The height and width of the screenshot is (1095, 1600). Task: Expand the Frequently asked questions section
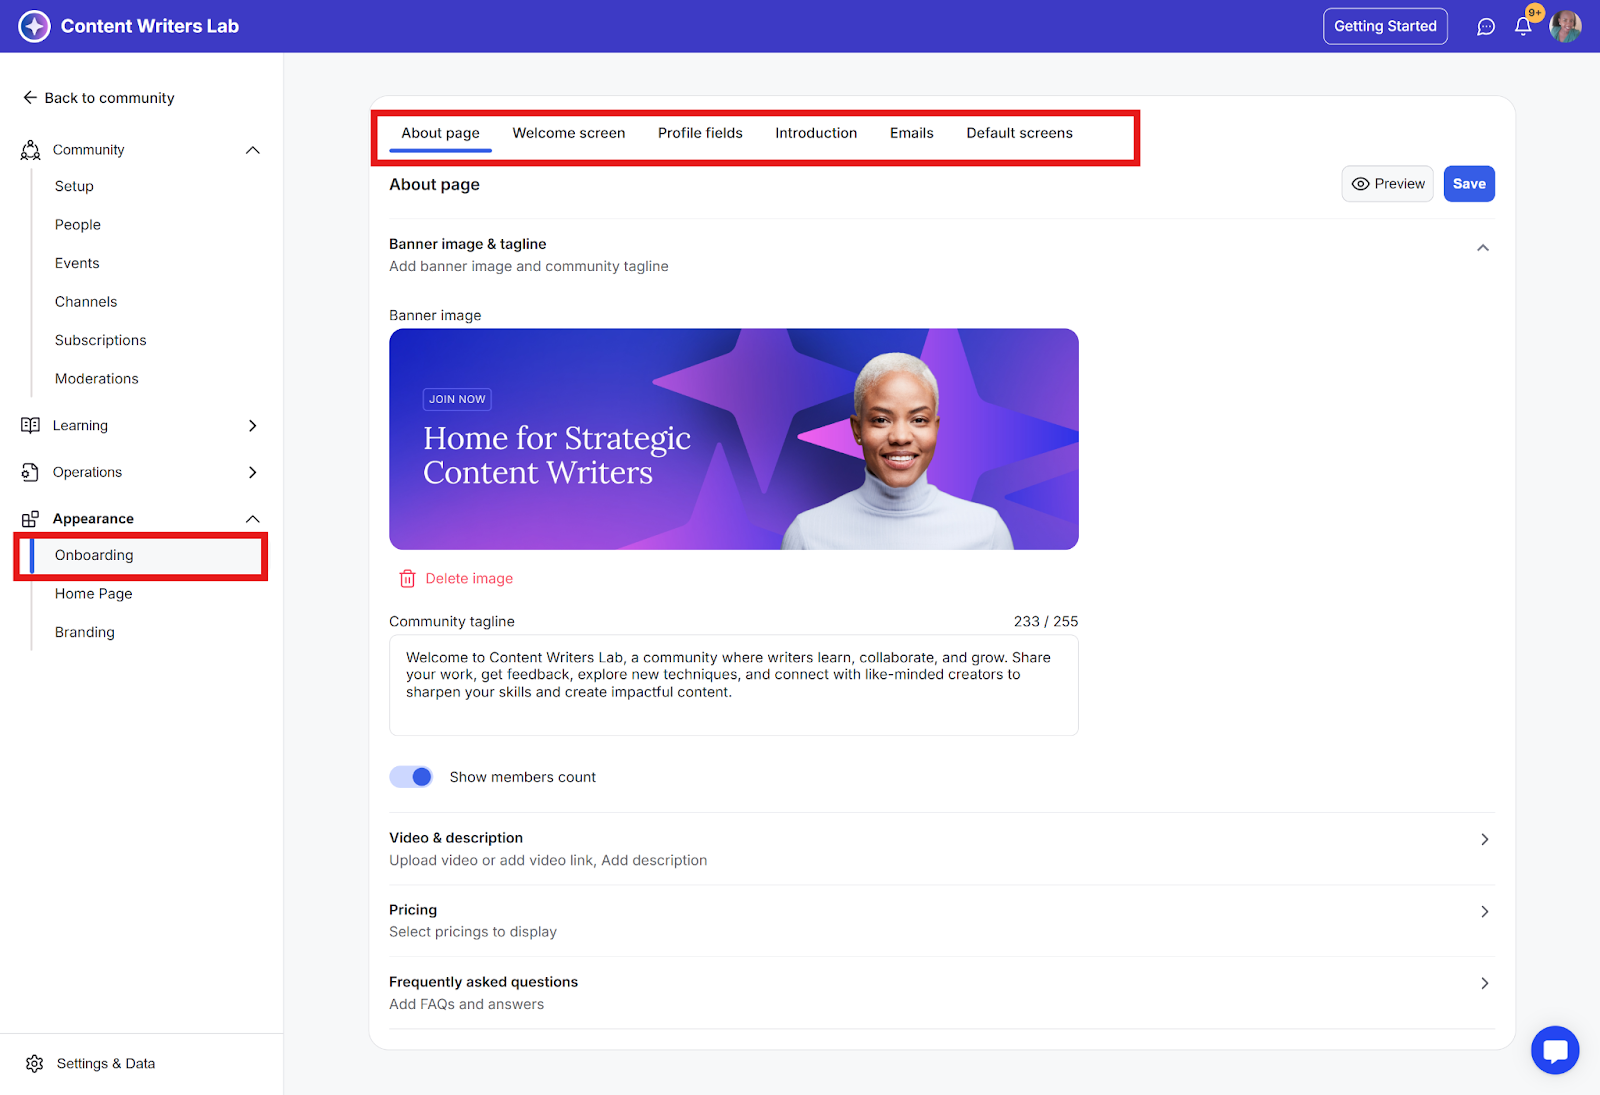pos(1484,983)
